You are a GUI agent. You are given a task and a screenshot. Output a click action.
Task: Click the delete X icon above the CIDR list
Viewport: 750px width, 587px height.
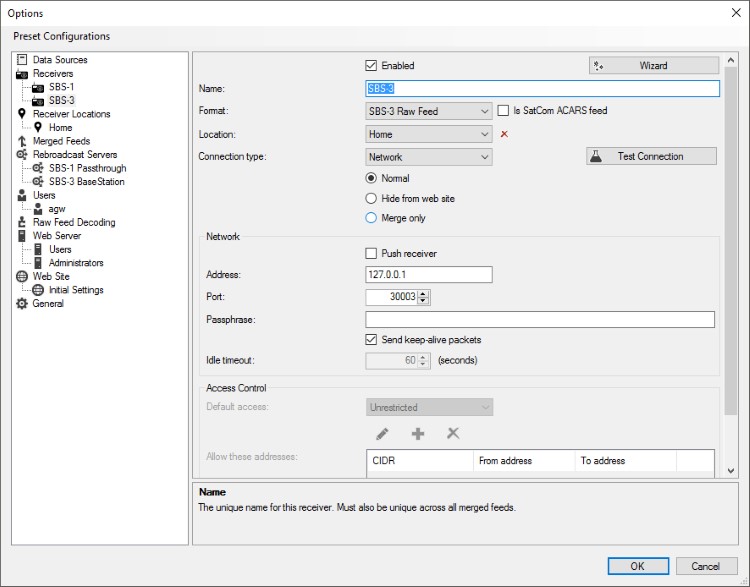(453, 433)
